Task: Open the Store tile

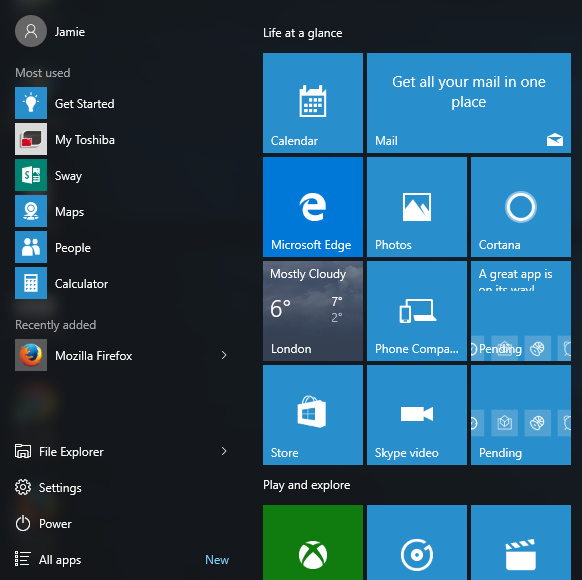Action: [313, 414]
